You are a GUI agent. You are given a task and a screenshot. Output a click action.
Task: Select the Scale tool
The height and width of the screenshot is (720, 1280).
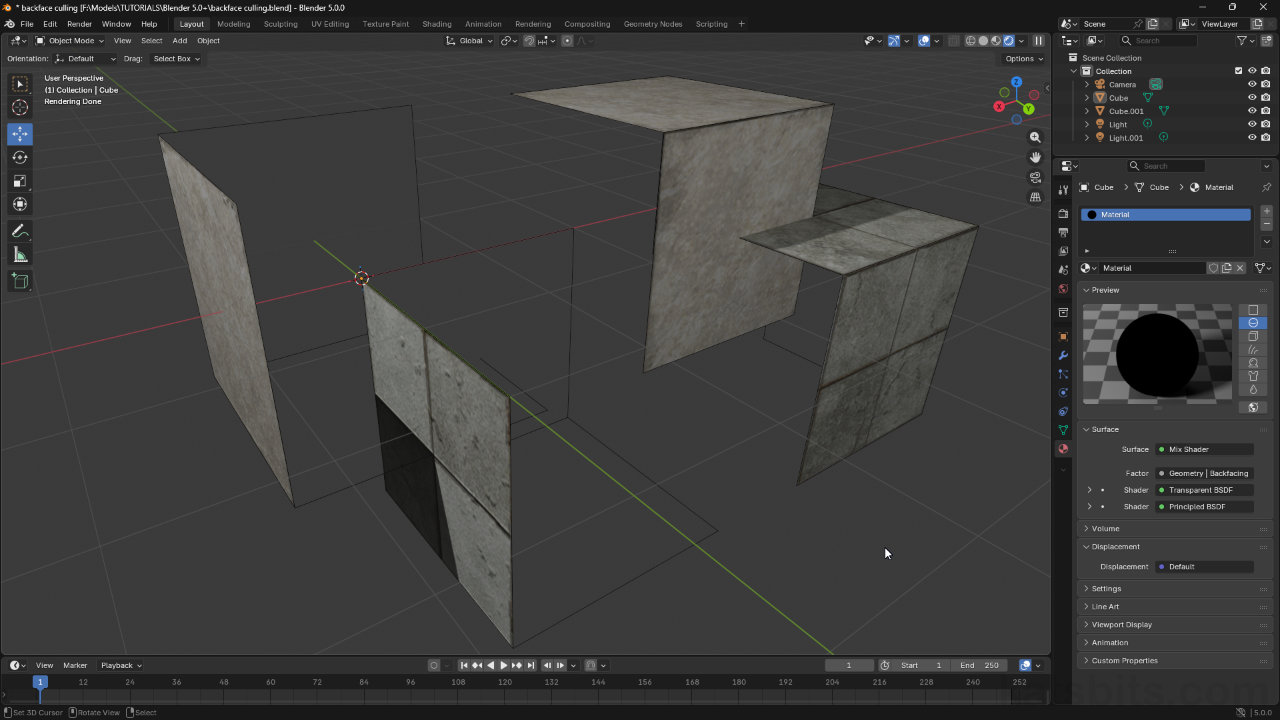pyautogui.click(x=20, y=181)
